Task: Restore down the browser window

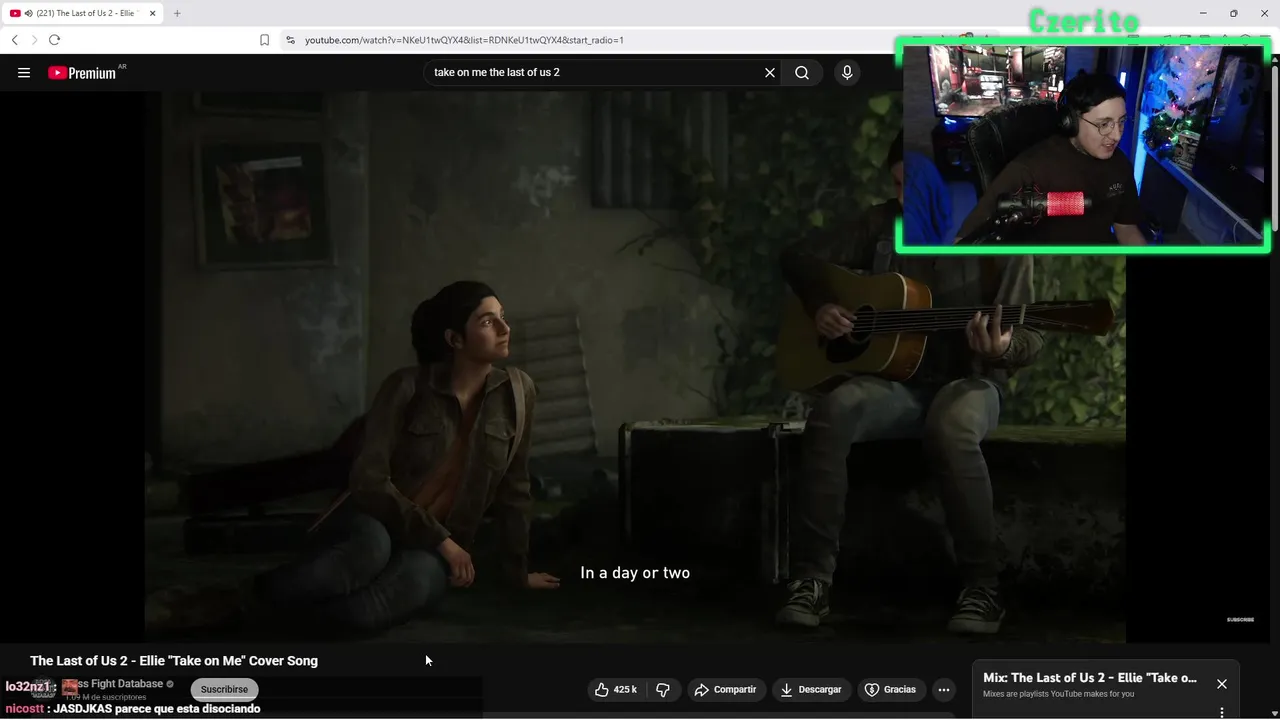Action: pos(1233,13)
